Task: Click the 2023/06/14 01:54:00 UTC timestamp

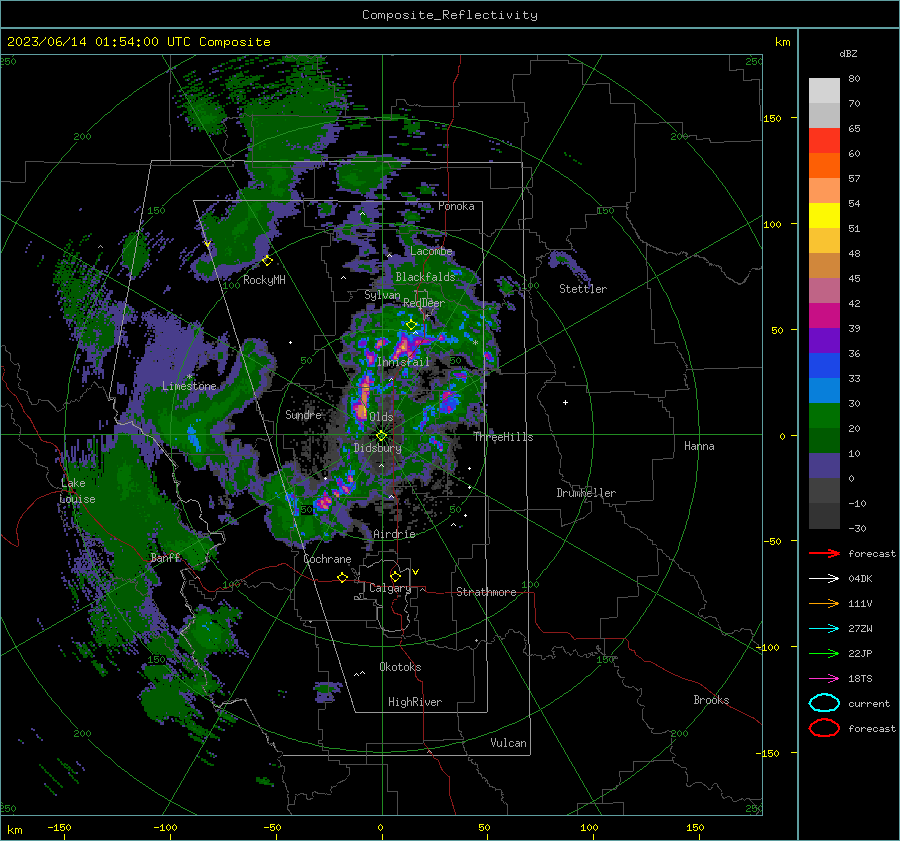Action: 138,42
